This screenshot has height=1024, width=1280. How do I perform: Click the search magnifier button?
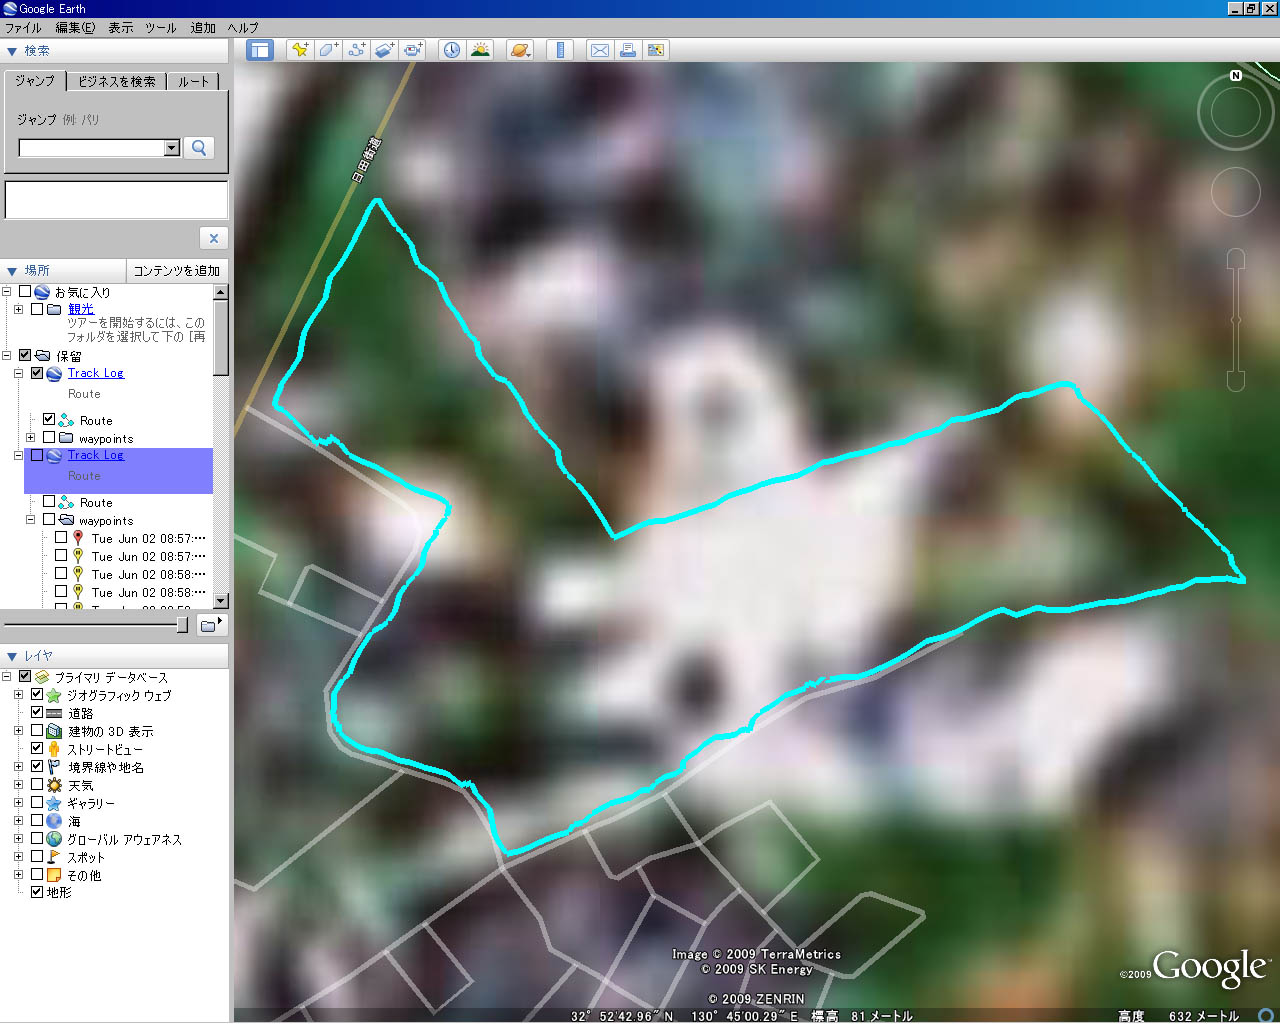coord(199,148)
